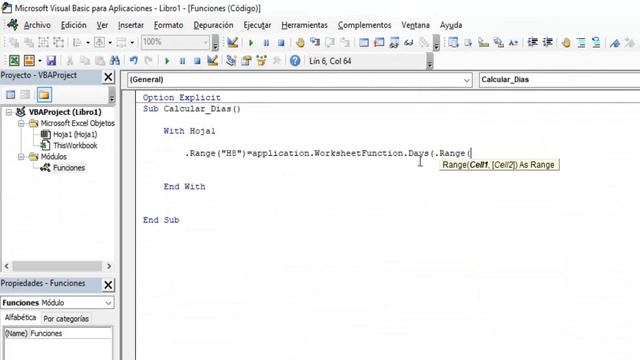Click the Reset stop icon beside the Find toolbar's pause
Screen dimensions: 640x360
click(x=197, y=61)
